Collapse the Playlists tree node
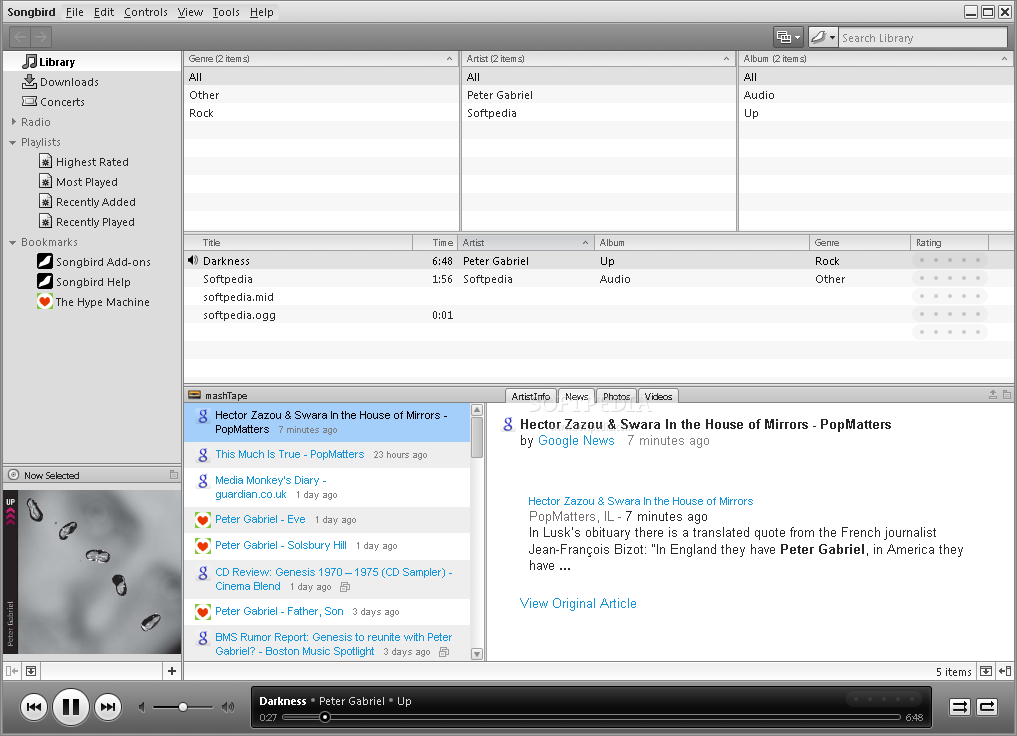Viewport: 1017px width, 736px height. tap(12, 142)
